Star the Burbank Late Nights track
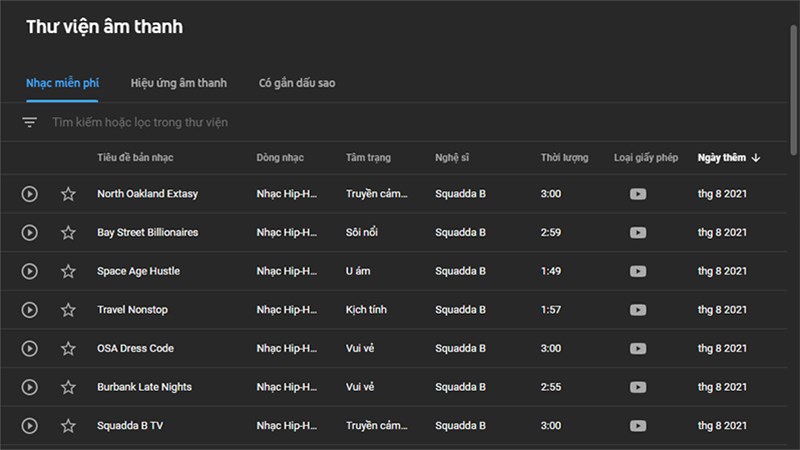The width and height of the screenshot is (800, 450). coord(68,387)
